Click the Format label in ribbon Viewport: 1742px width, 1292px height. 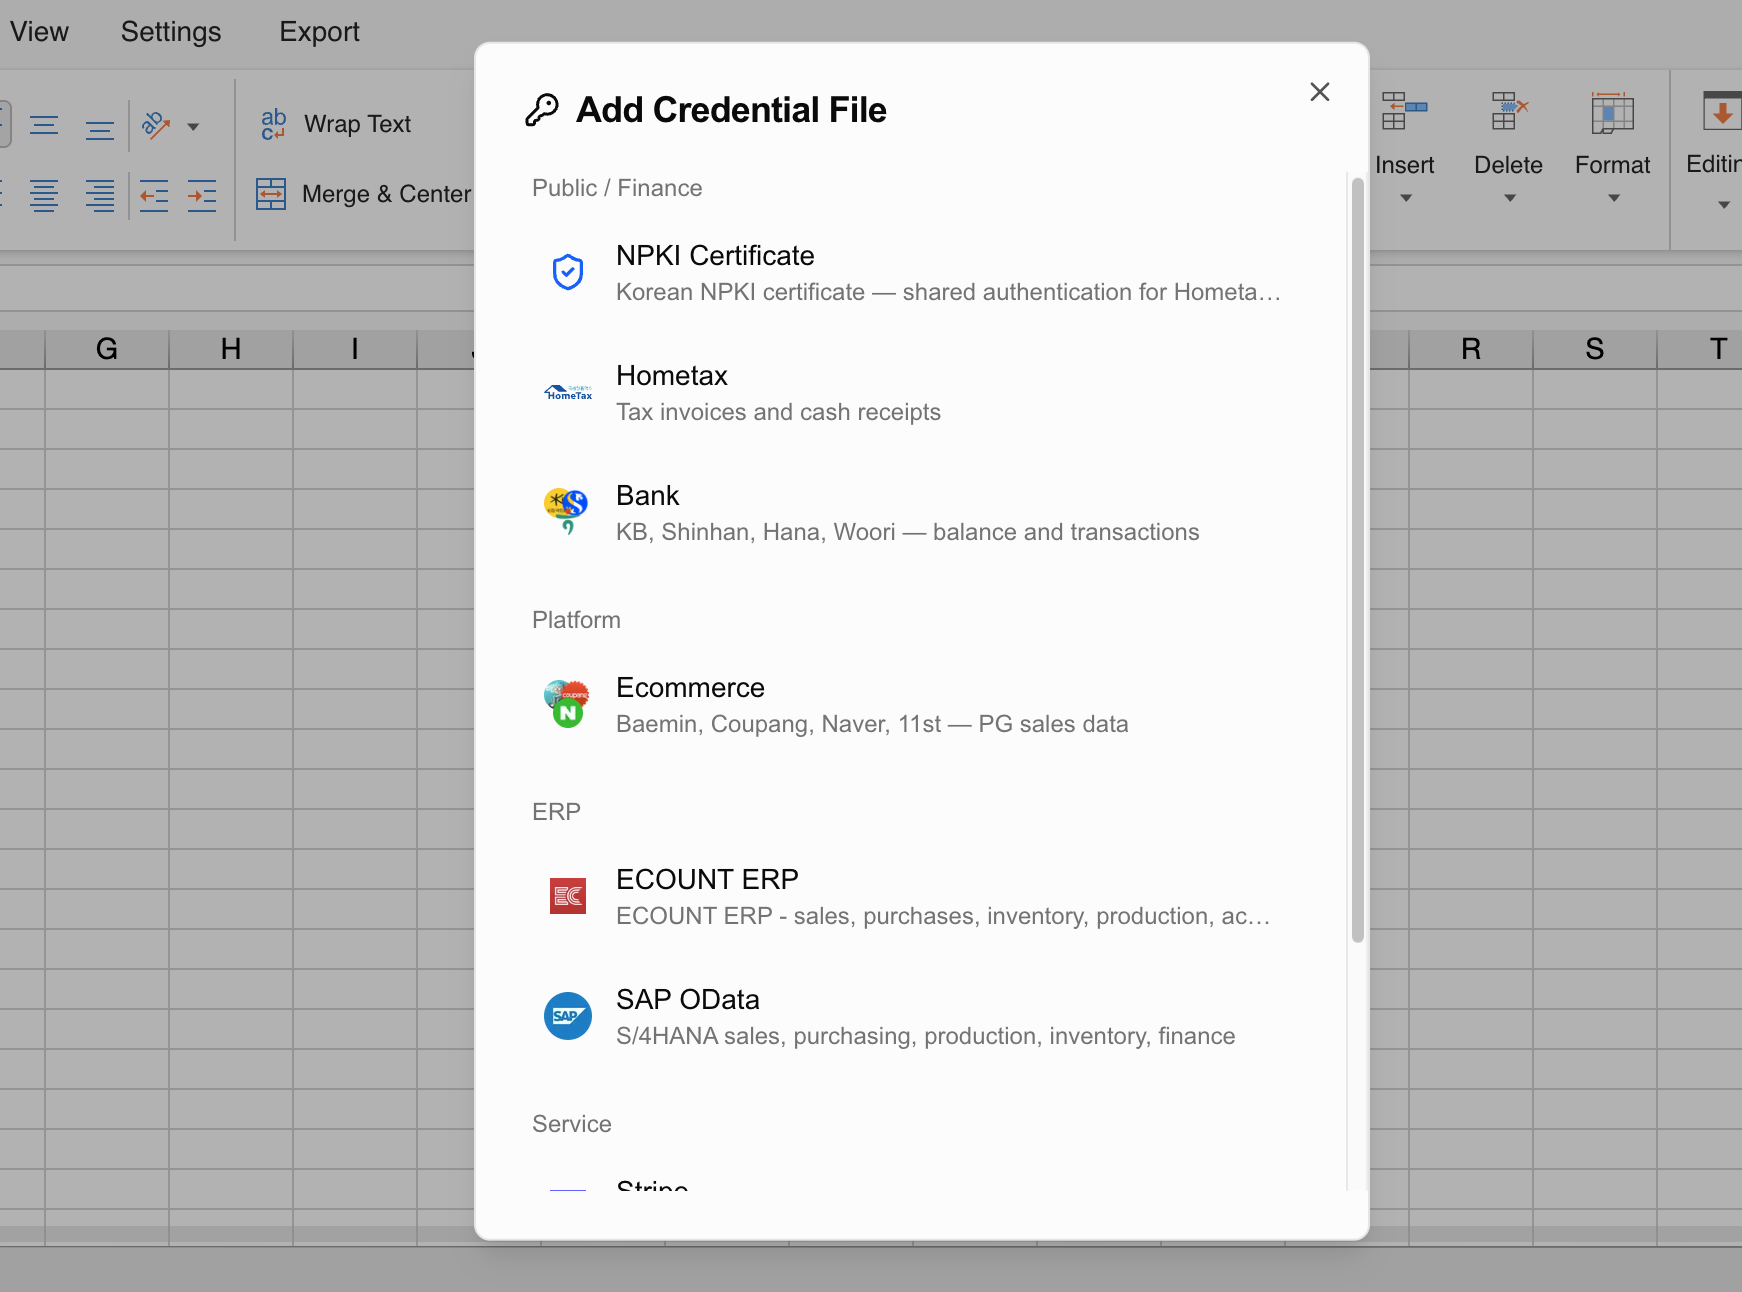point(1613,165)
